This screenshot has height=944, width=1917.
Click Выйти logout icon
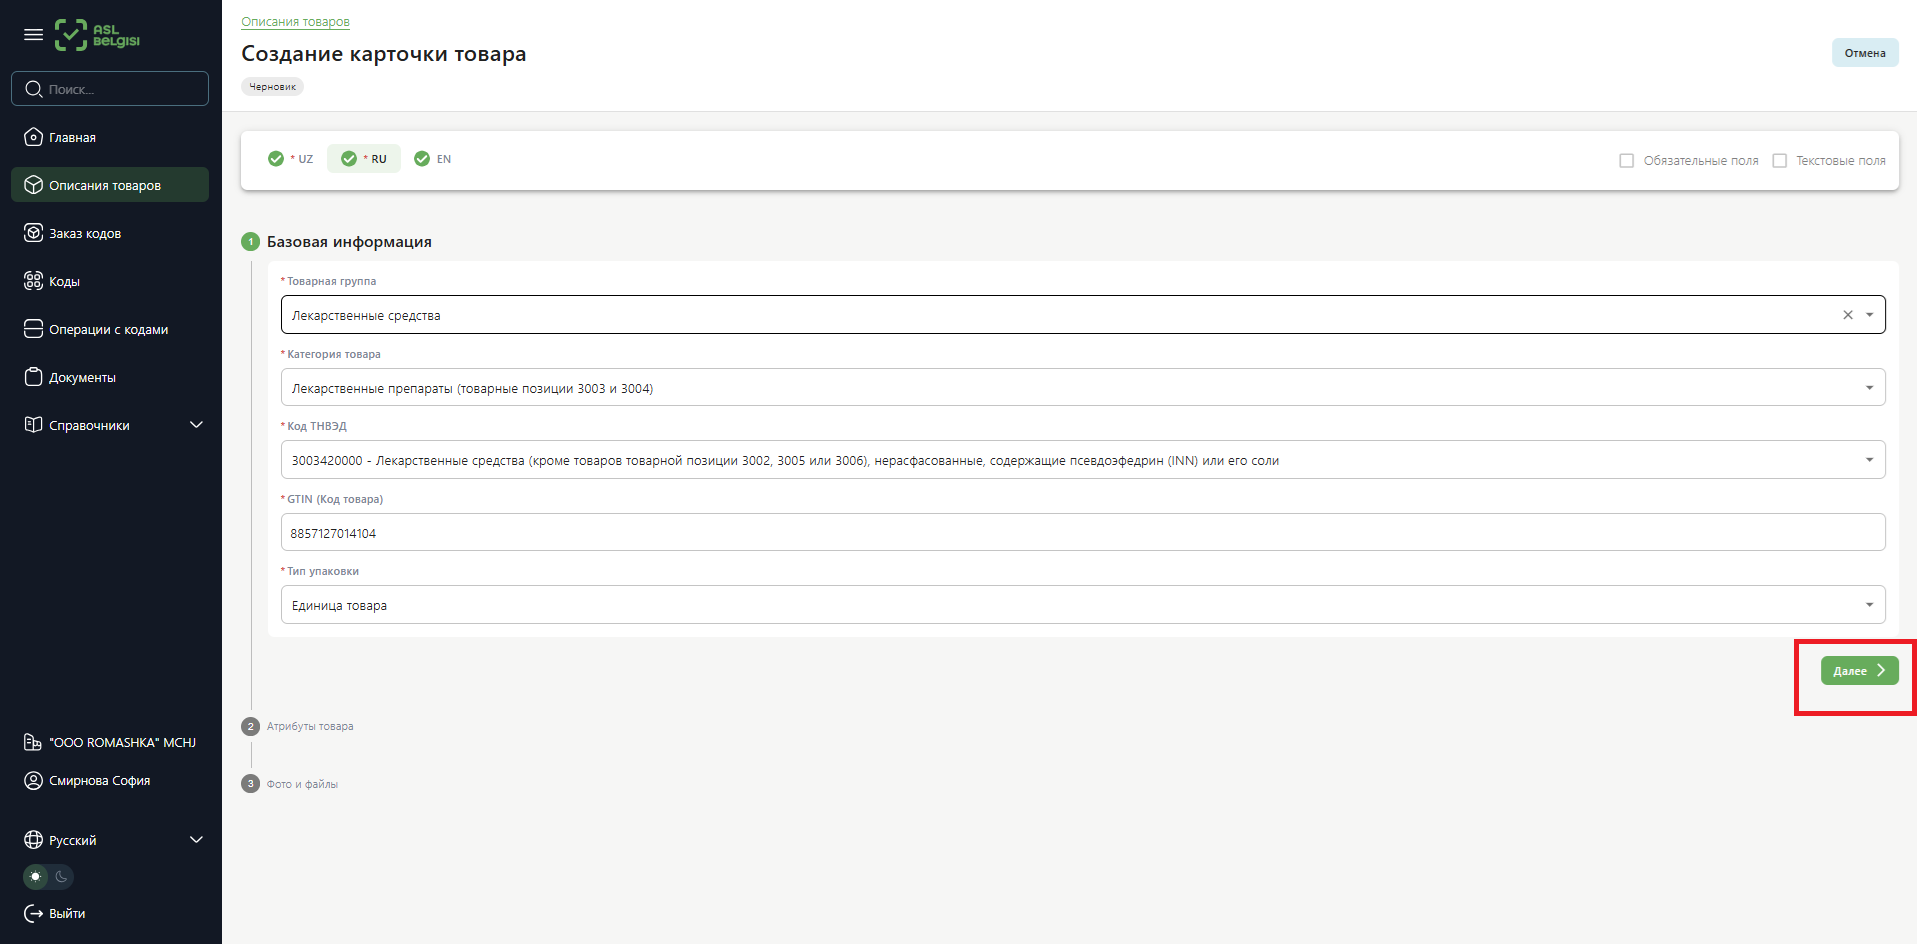point(33,914)
